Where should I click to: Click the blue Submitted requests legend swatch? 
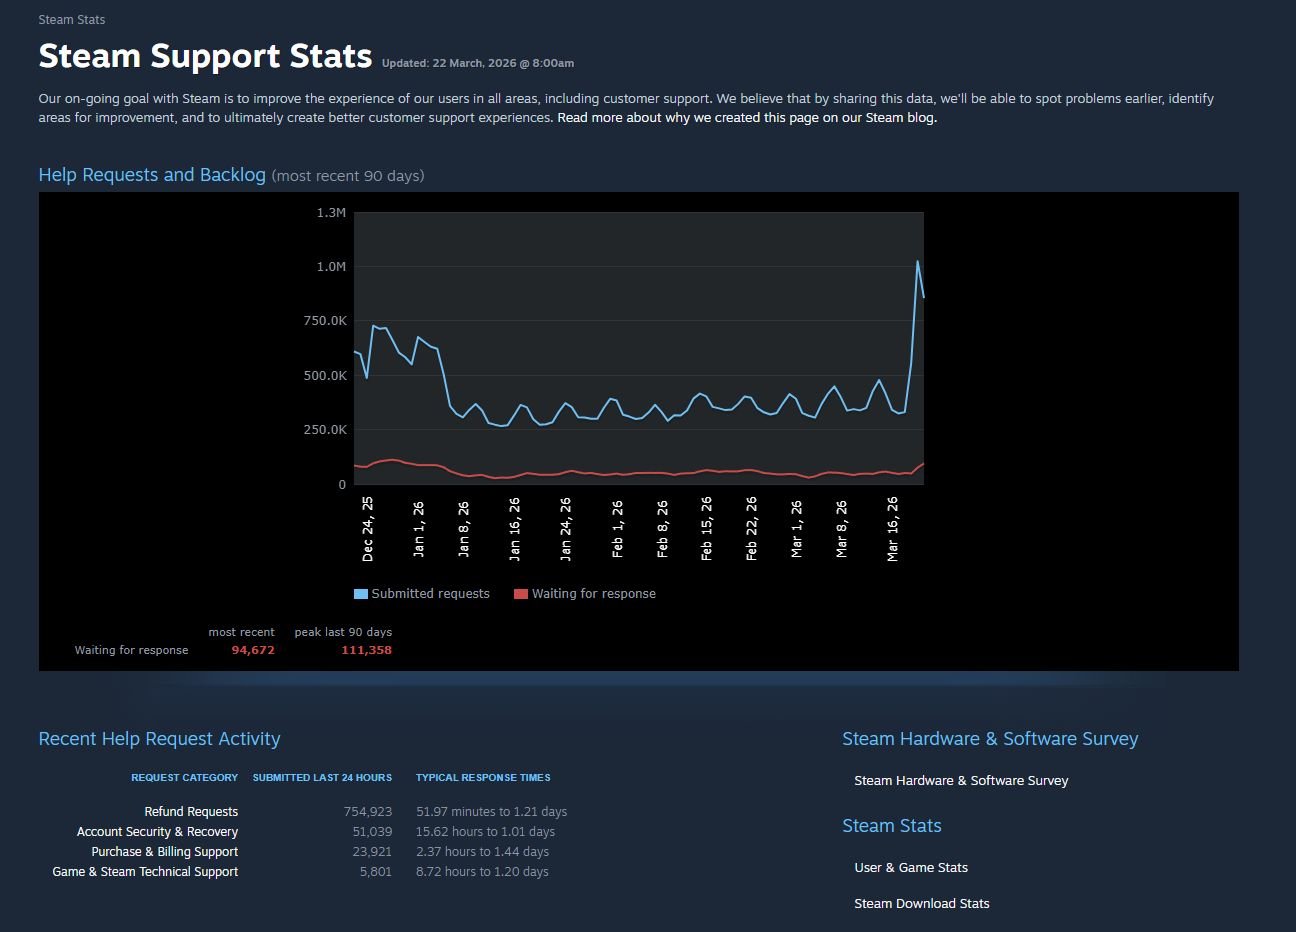(x=361, y=594)
